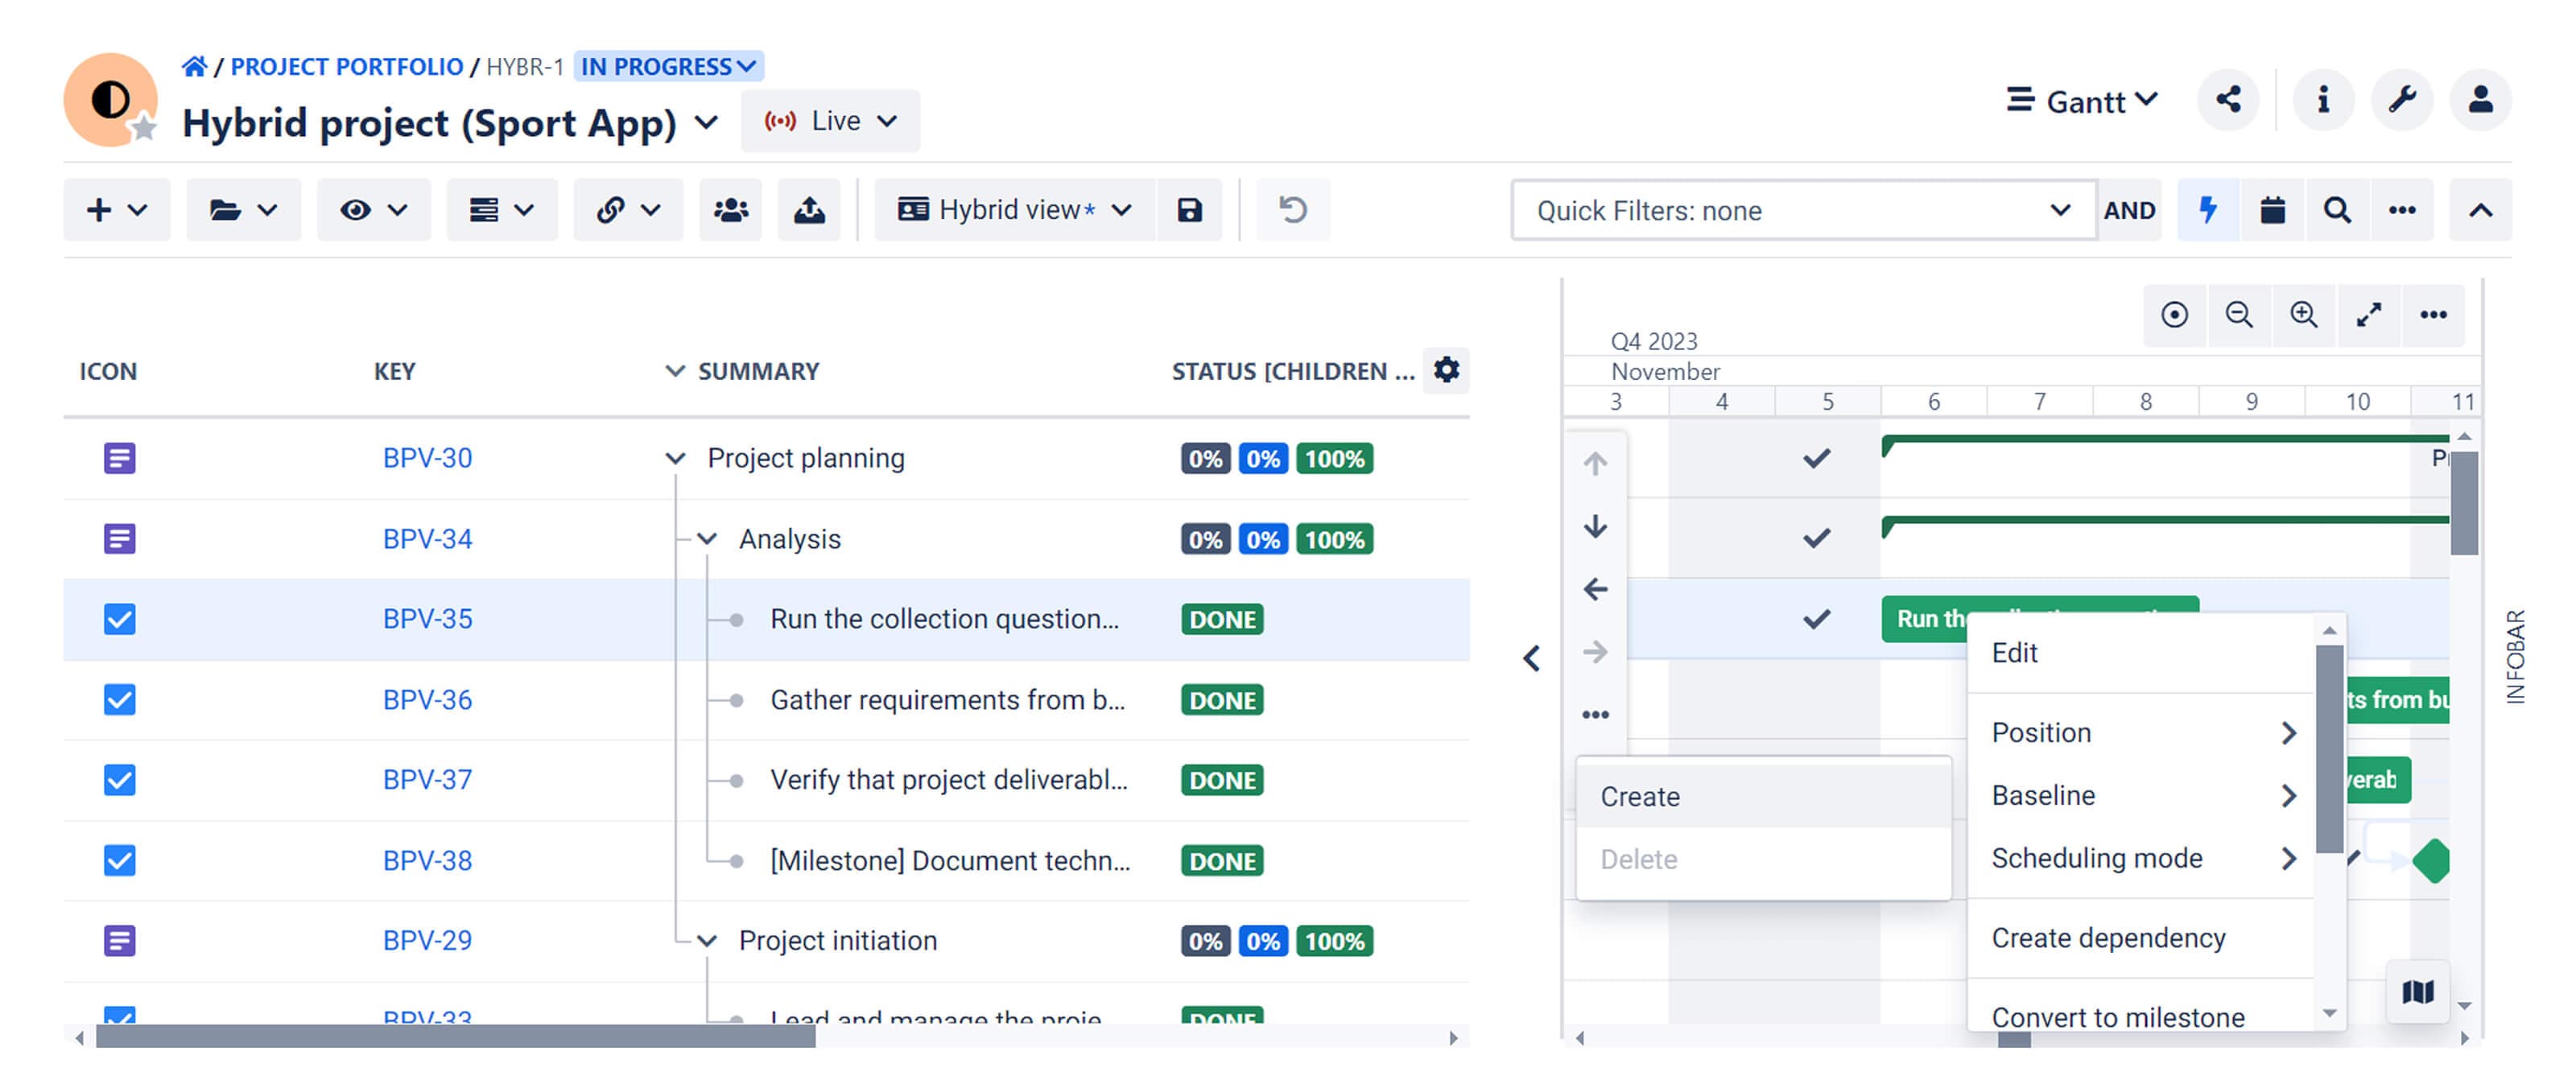The image size is (2576, 1080).
Task: Open issue BPV-34
Action: (427, 539)
